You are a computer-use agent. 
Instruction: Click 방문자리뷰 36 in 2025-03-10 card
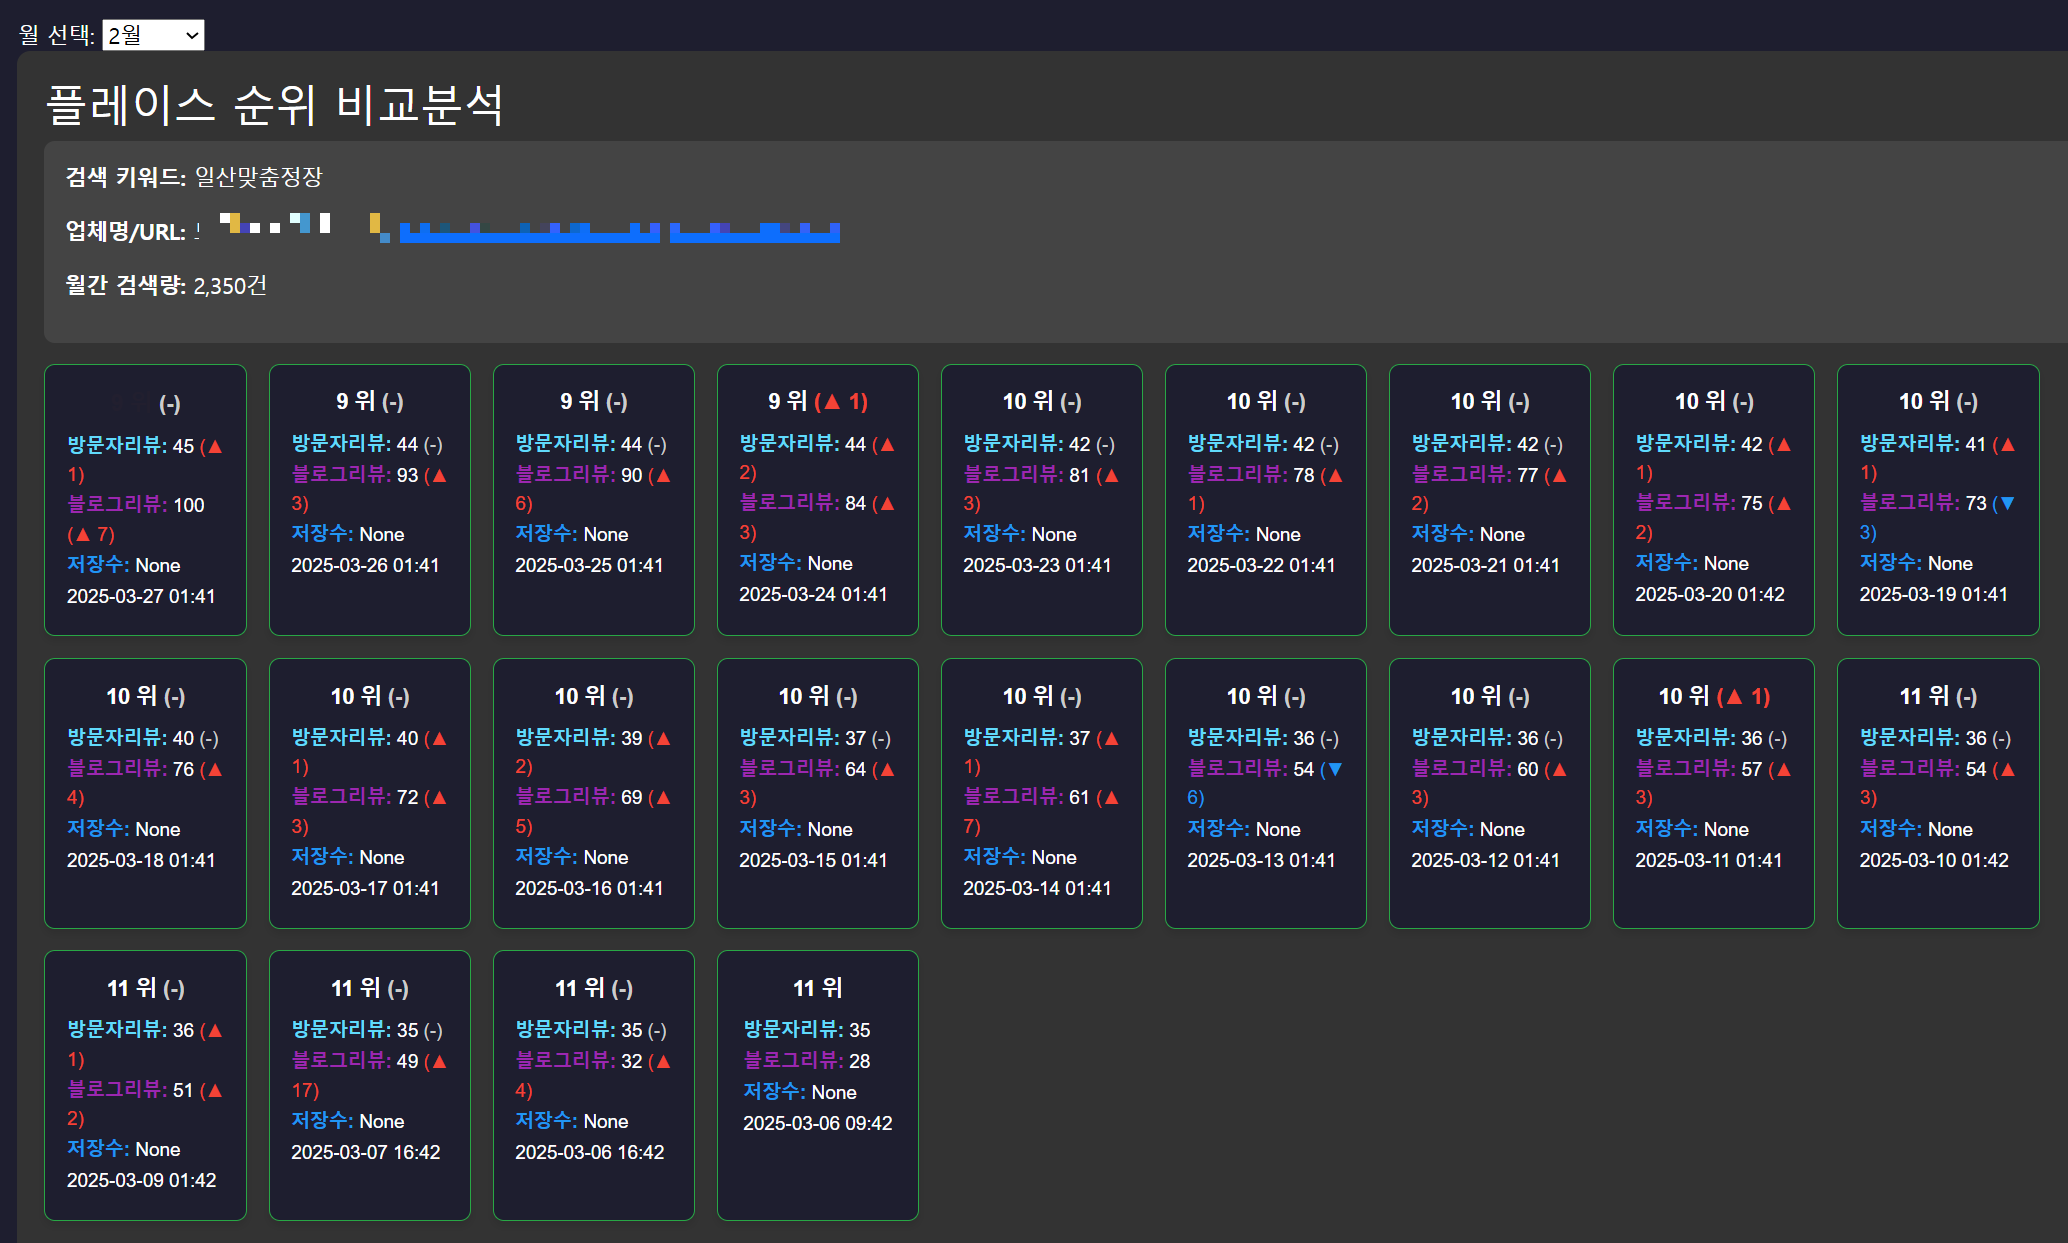pos(1923,738)
